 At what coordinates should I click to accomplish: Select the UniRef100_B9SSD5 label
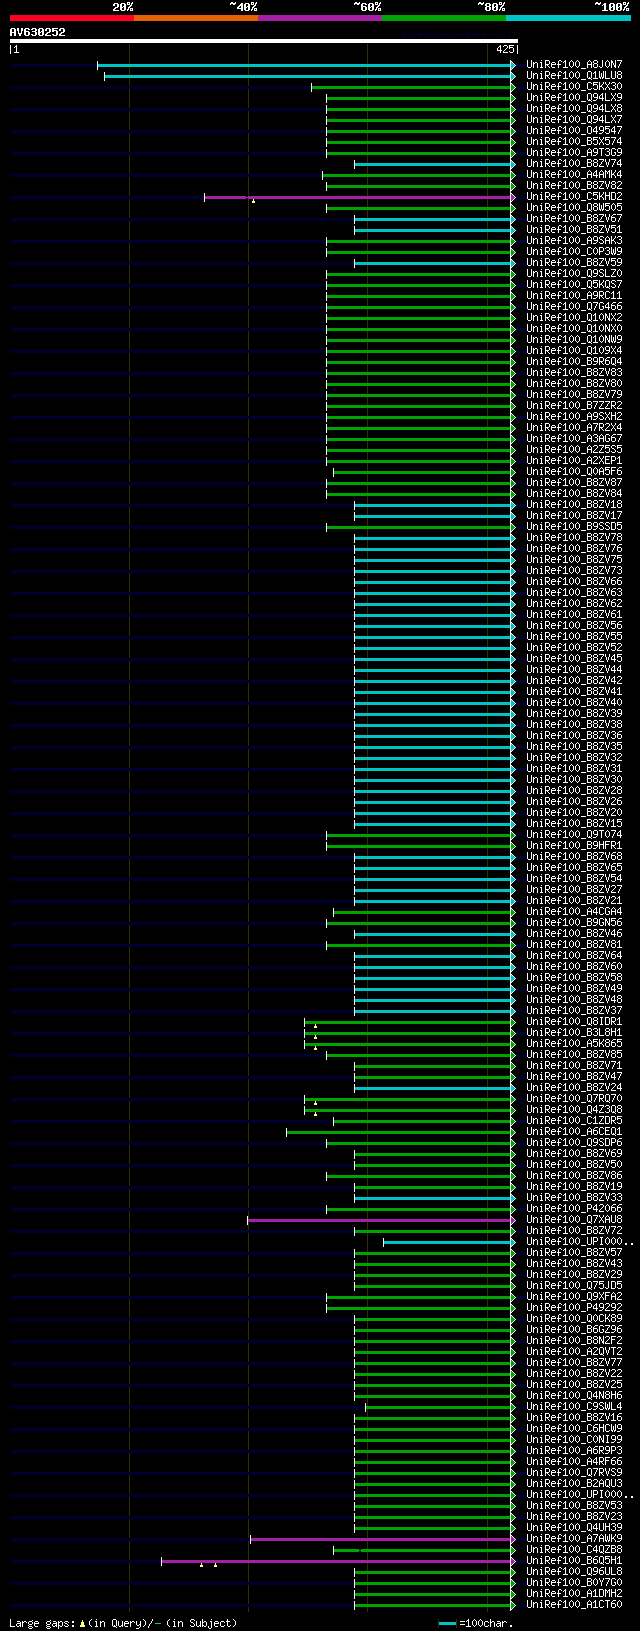click(574, 527)
